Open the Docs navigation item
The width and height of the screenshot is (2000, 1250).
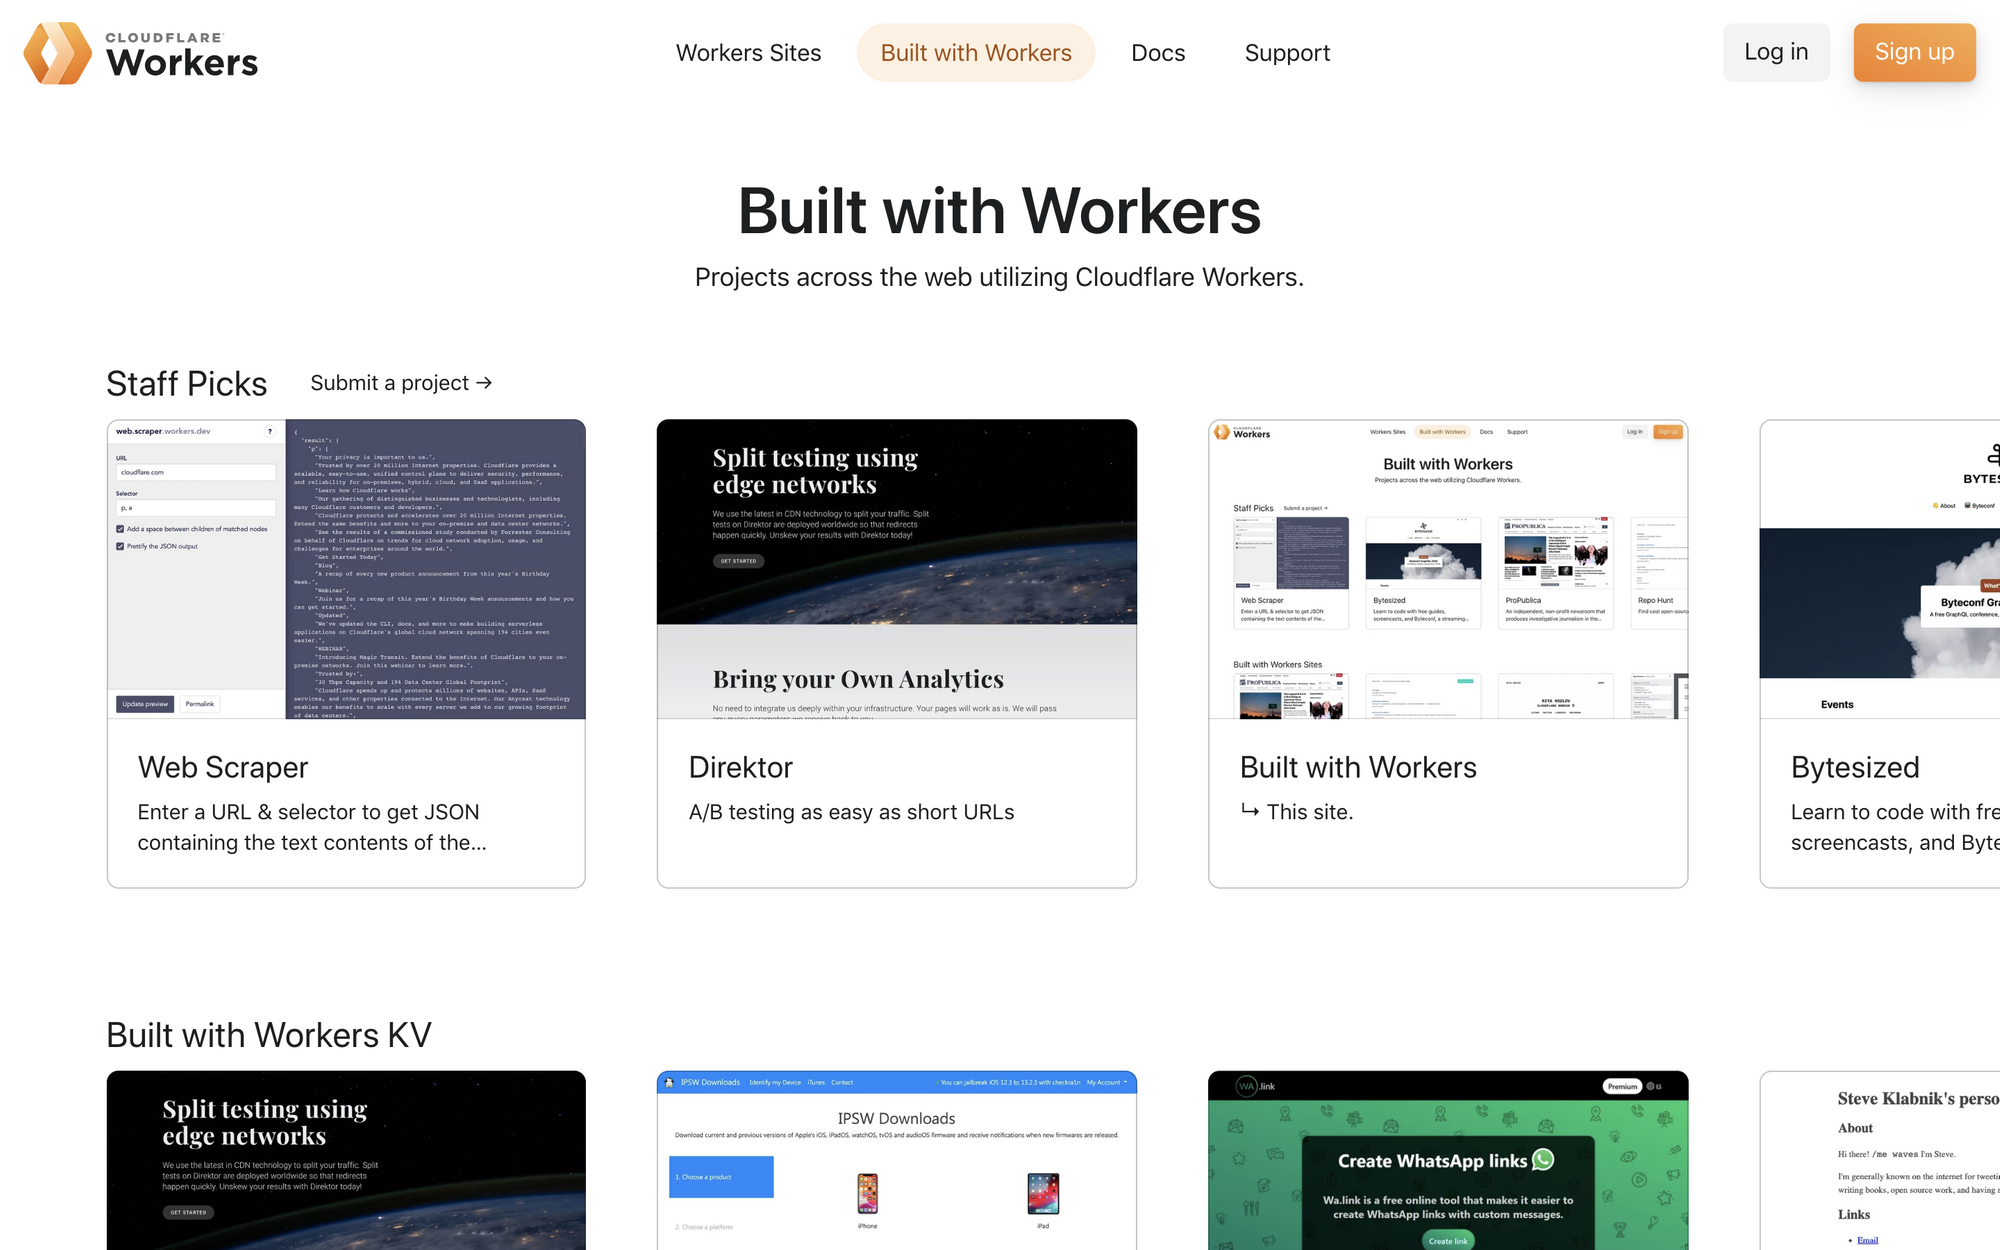click(x=1157, y=52)
